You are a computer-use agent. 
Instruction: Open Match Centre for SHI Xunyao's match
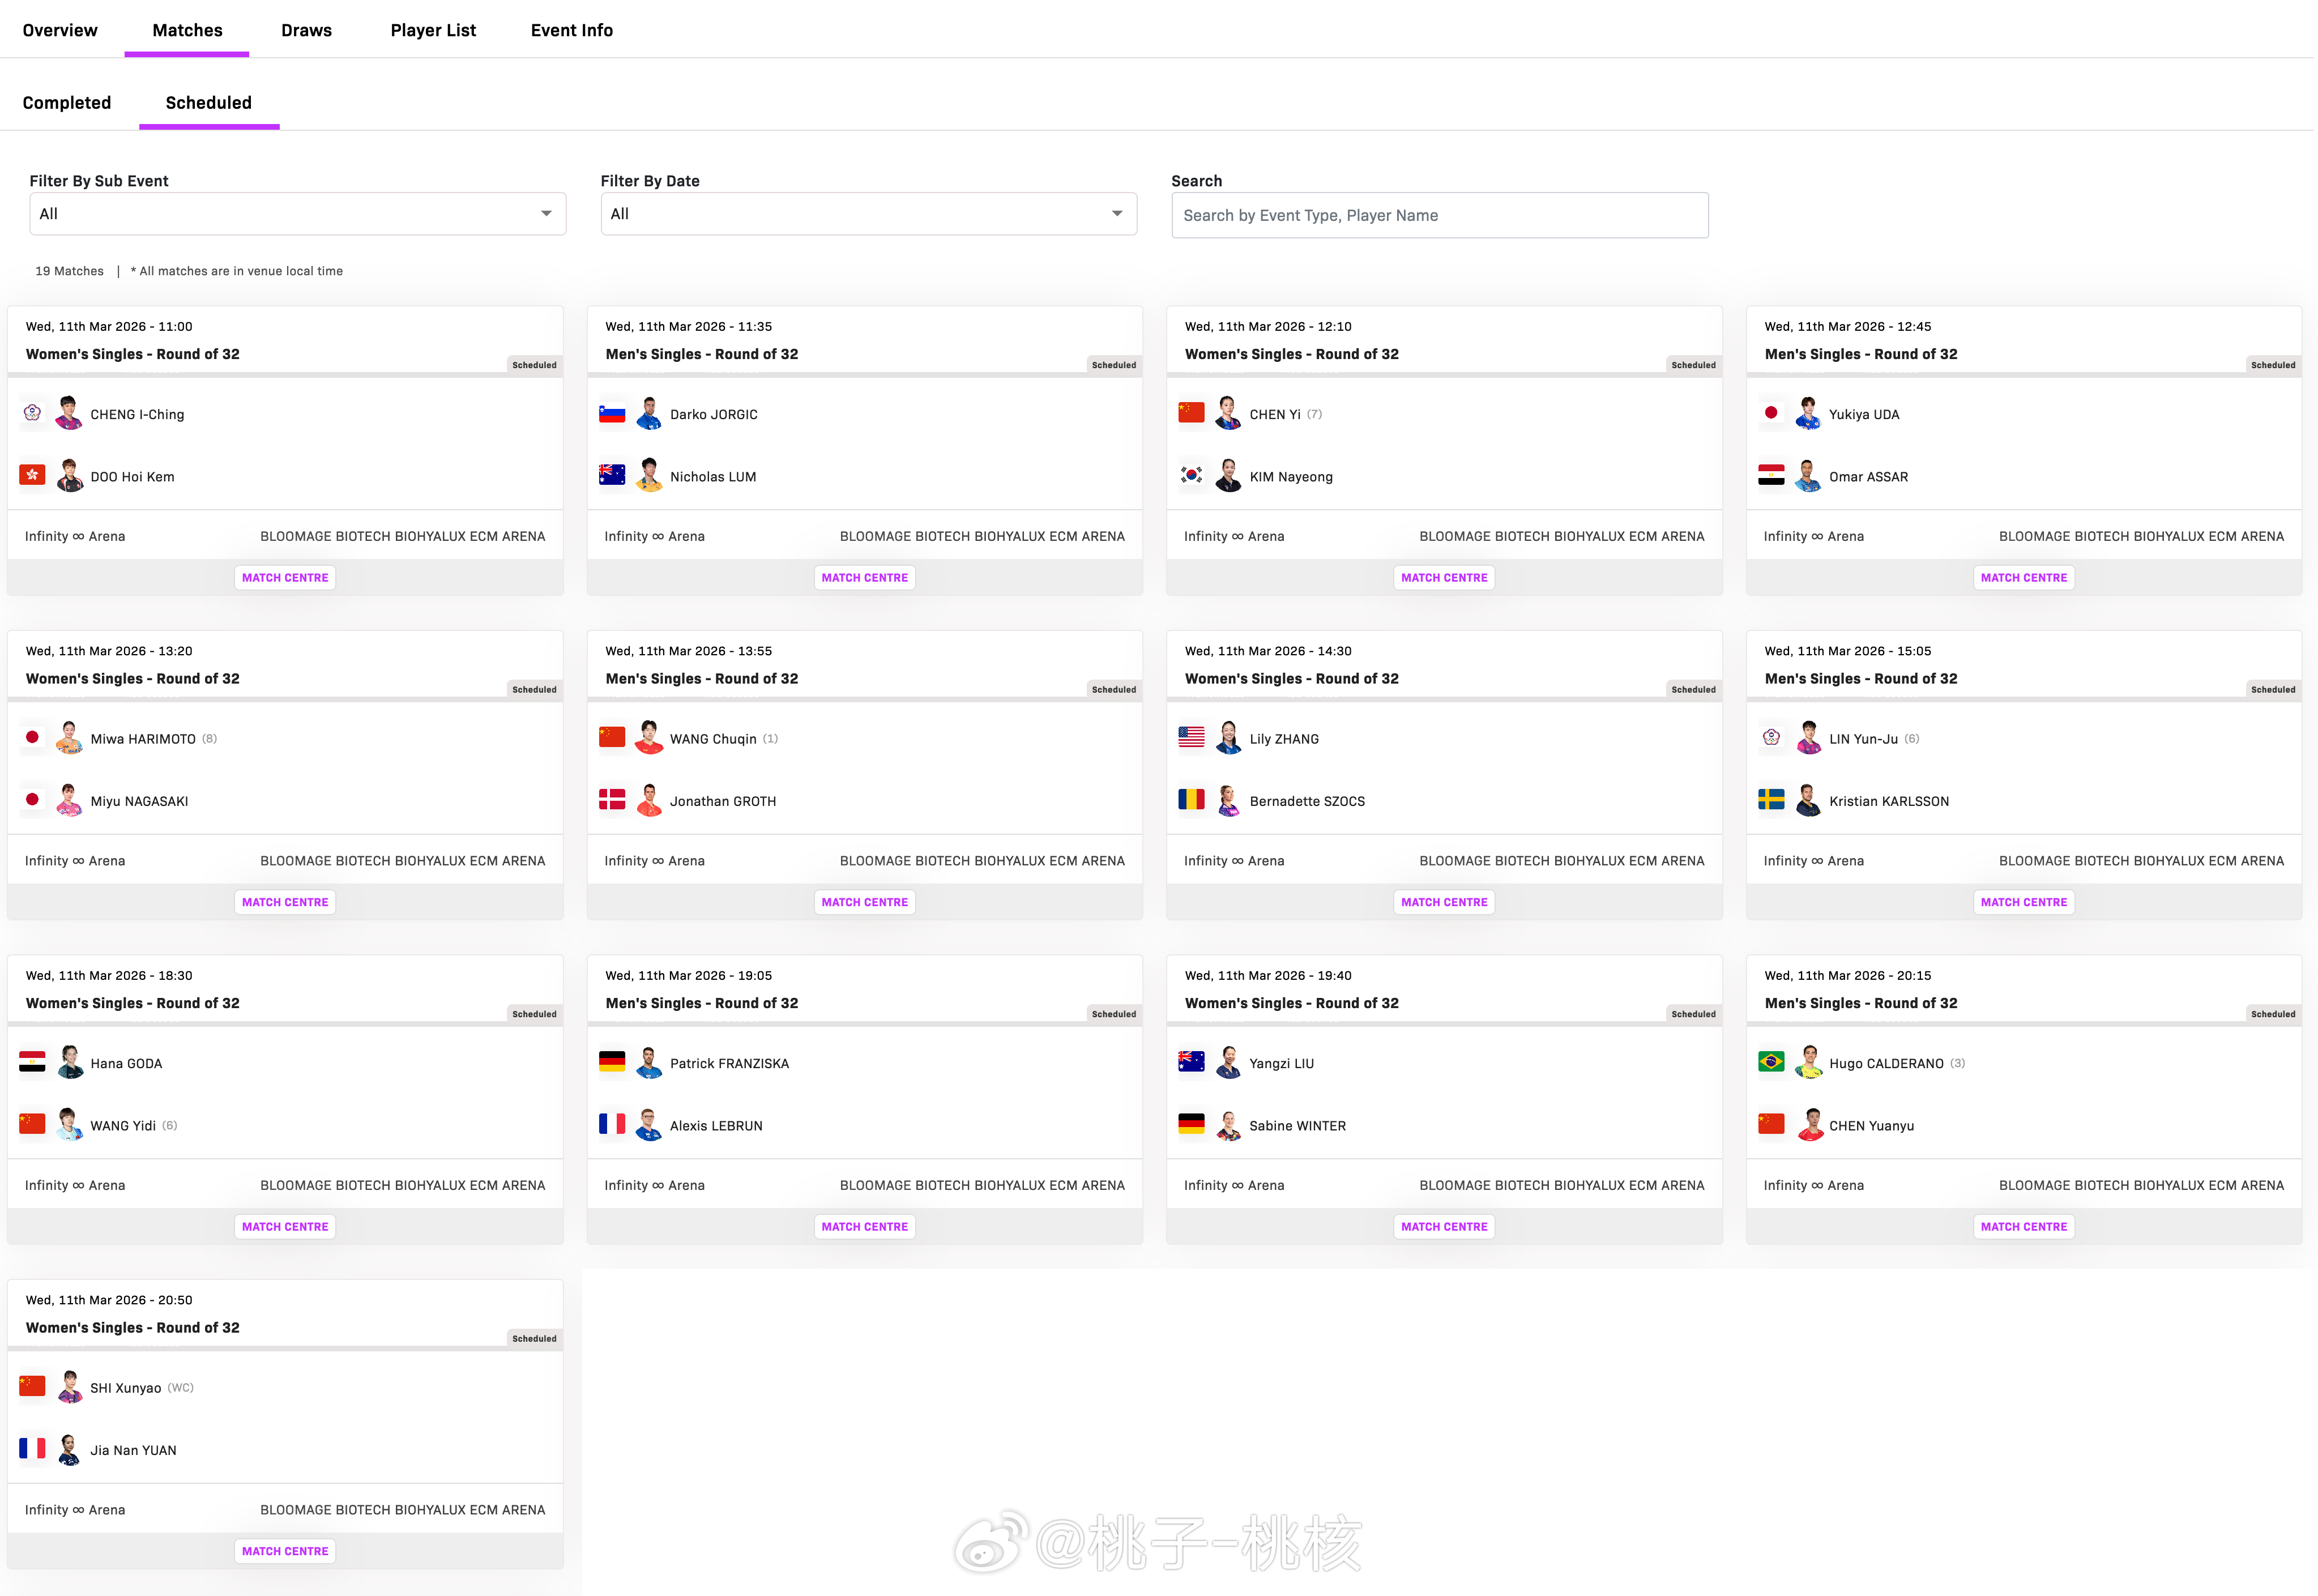tap(285, 1551)
